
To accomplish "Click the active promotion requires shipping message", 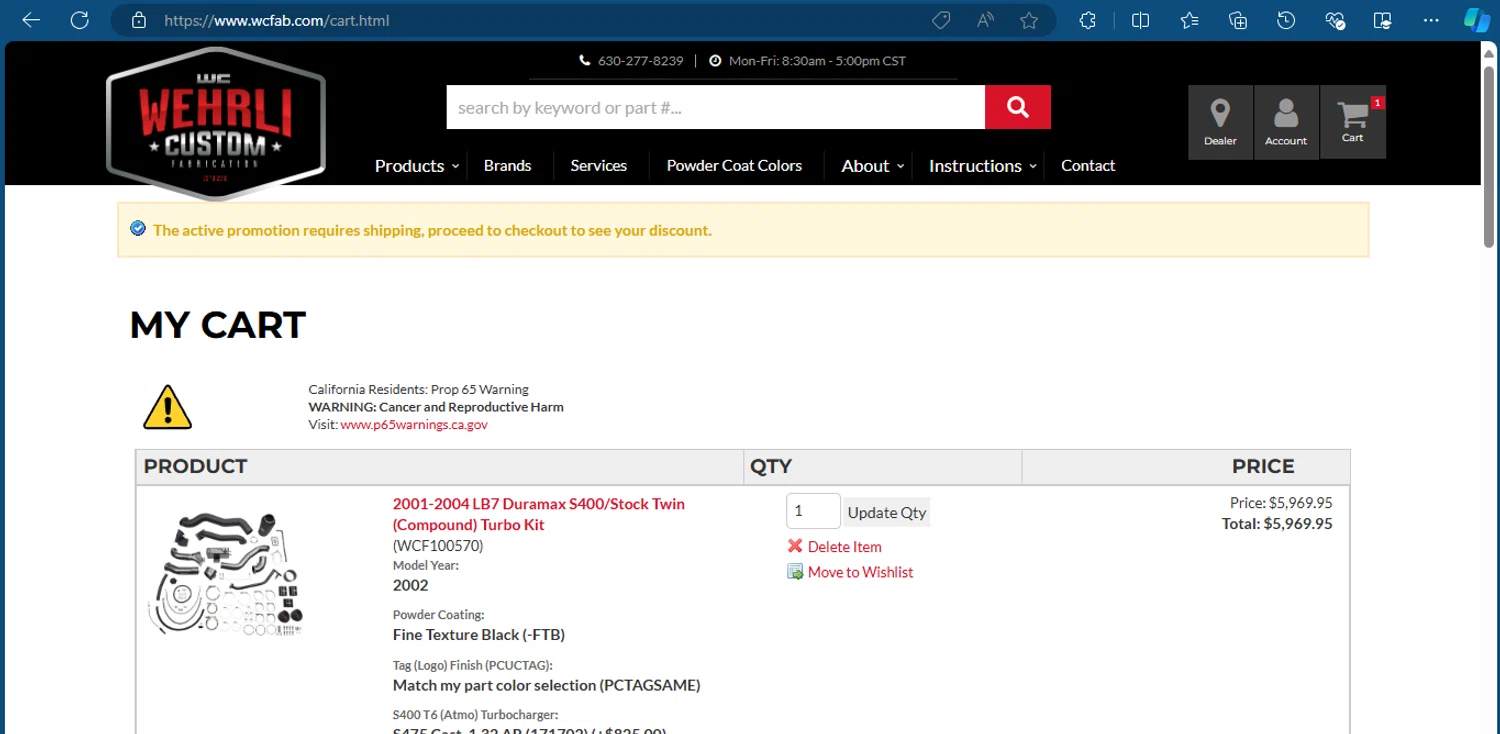I will [x=432, y=230].
